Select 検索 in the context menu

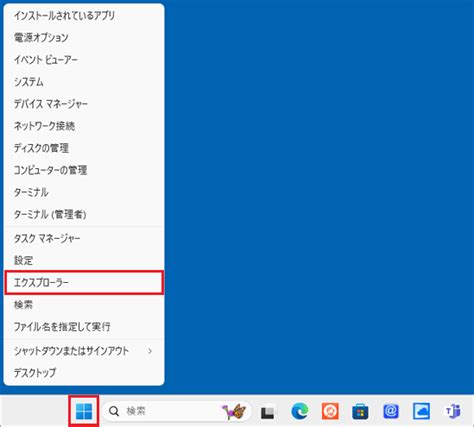coord(84,305)
